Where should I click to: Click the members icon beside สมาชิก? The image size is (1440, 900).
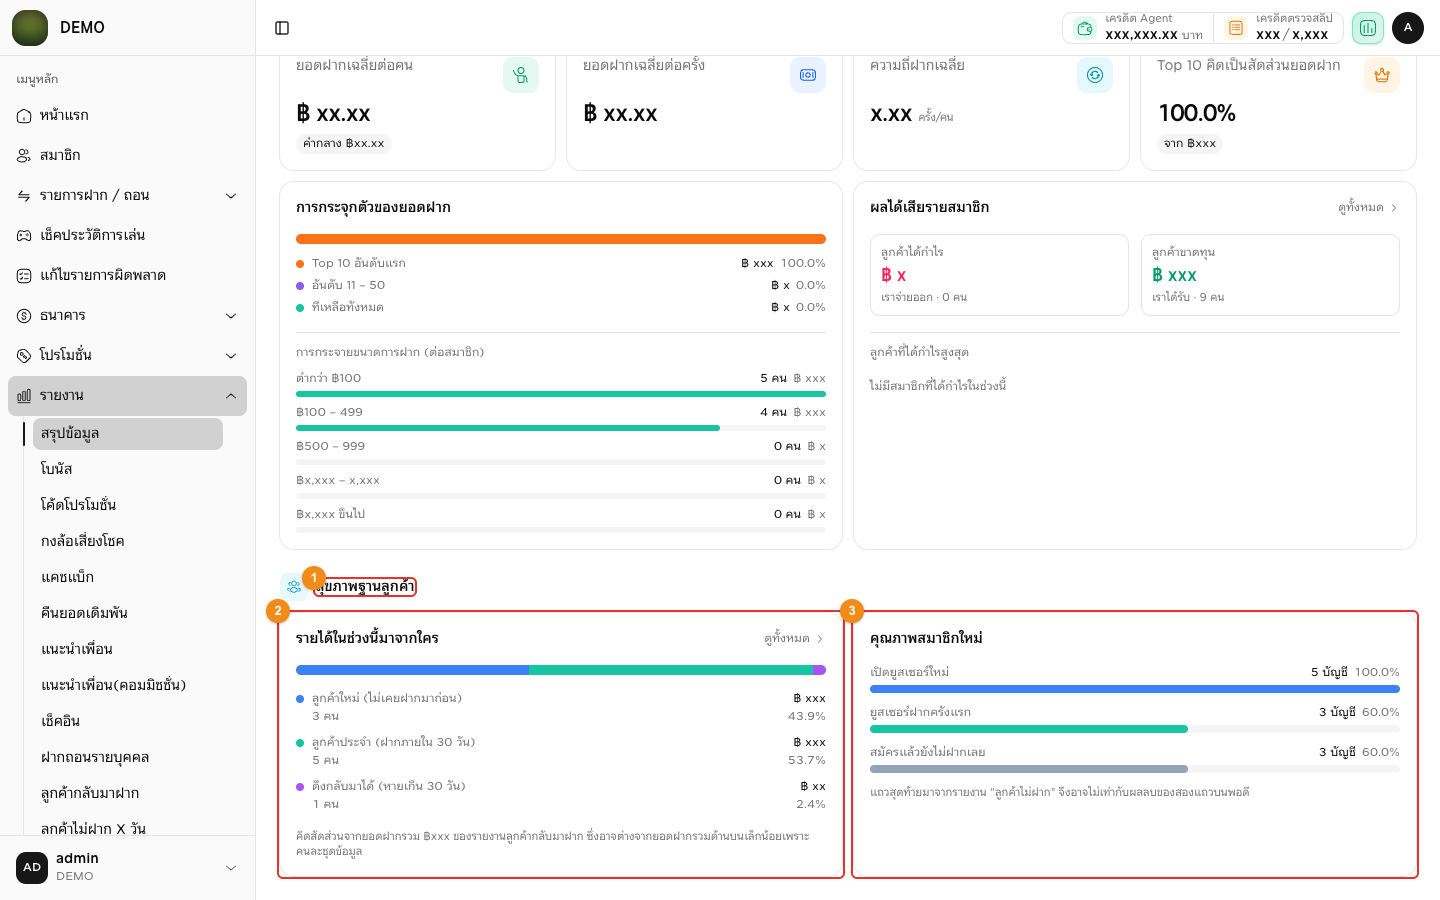[24, 156]
